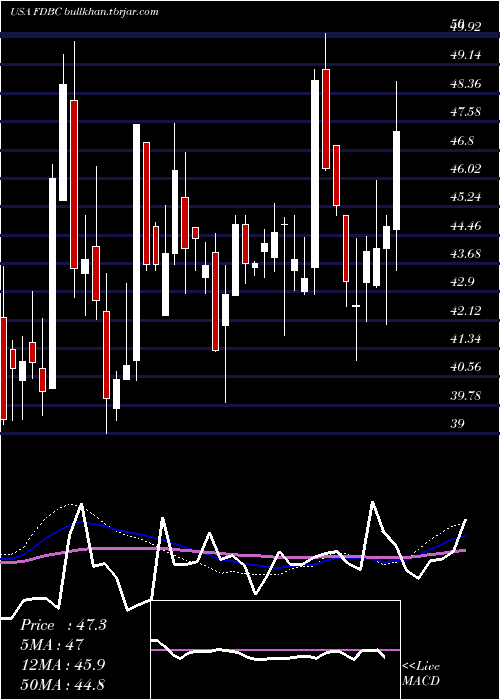This screenshot has height=700, width=500.
Task: Click the tallest red candlestick topping near 49.14
Action: 326,119
